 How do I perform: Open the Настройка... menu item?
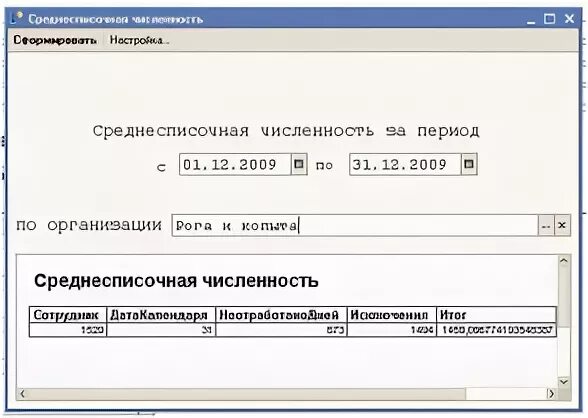[x=139, y=40]
